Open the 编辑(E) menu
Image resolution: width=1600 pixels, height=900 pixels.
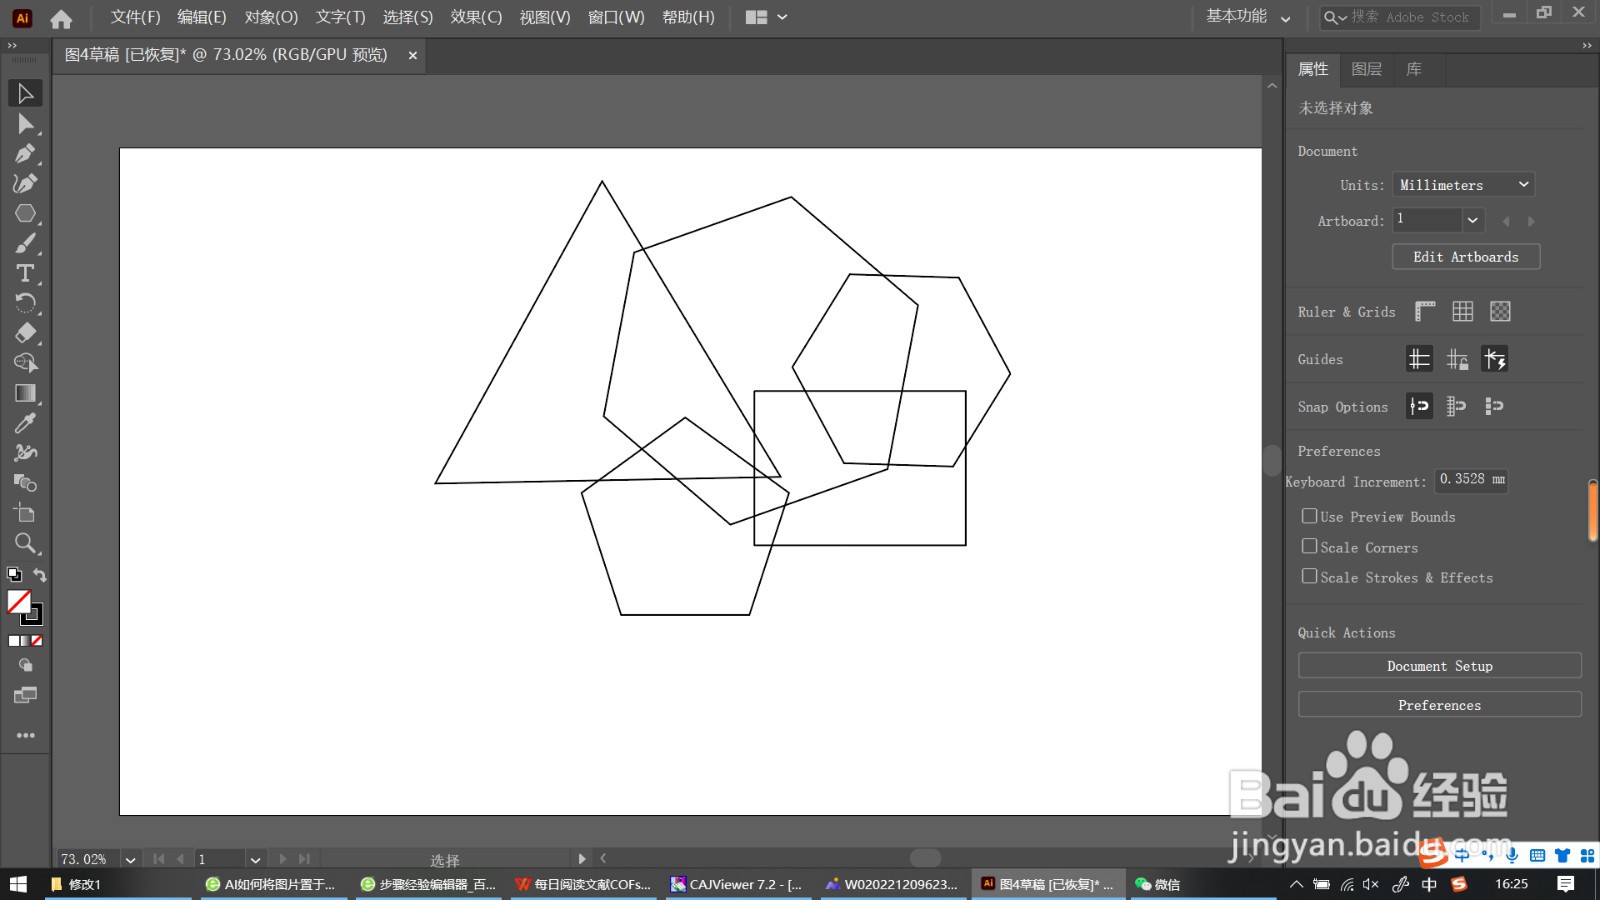click(x=202, y=17)
